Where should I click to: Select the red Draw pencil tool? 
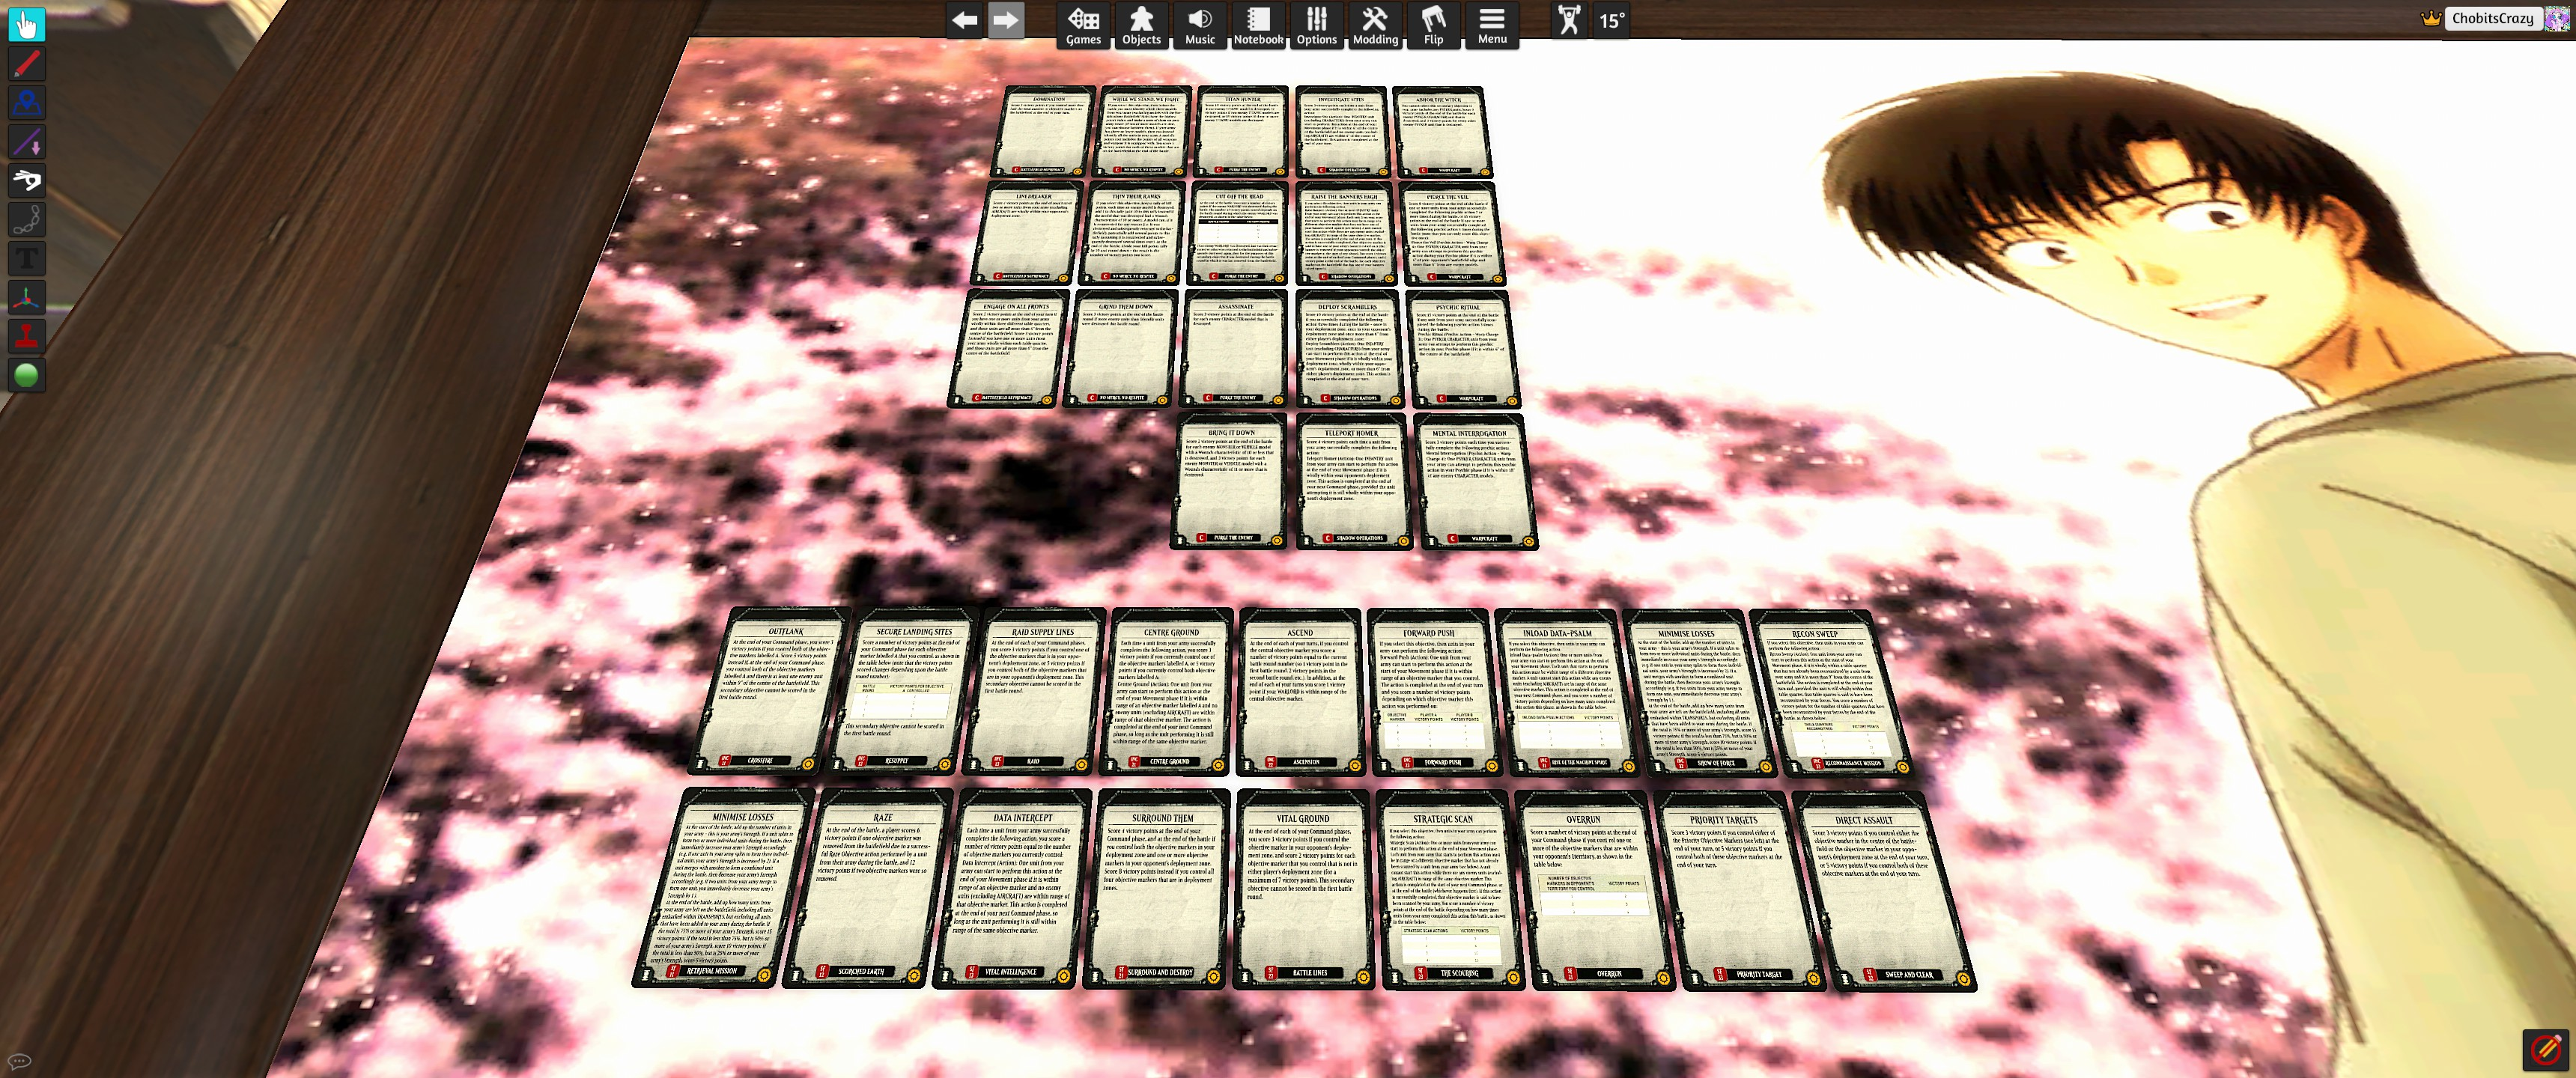pyautogui.click(x=27, y=64)
